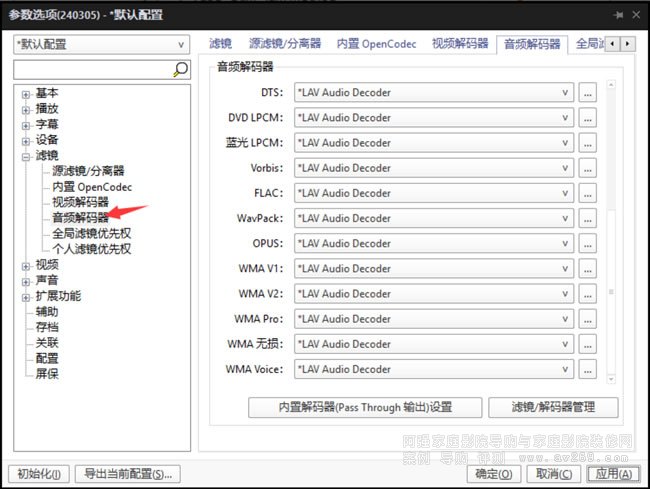Open OPUS decoder settings ellipsis button
Image resolution: width=650 pixels, height=489 pixels.
[x=587, y=243]
